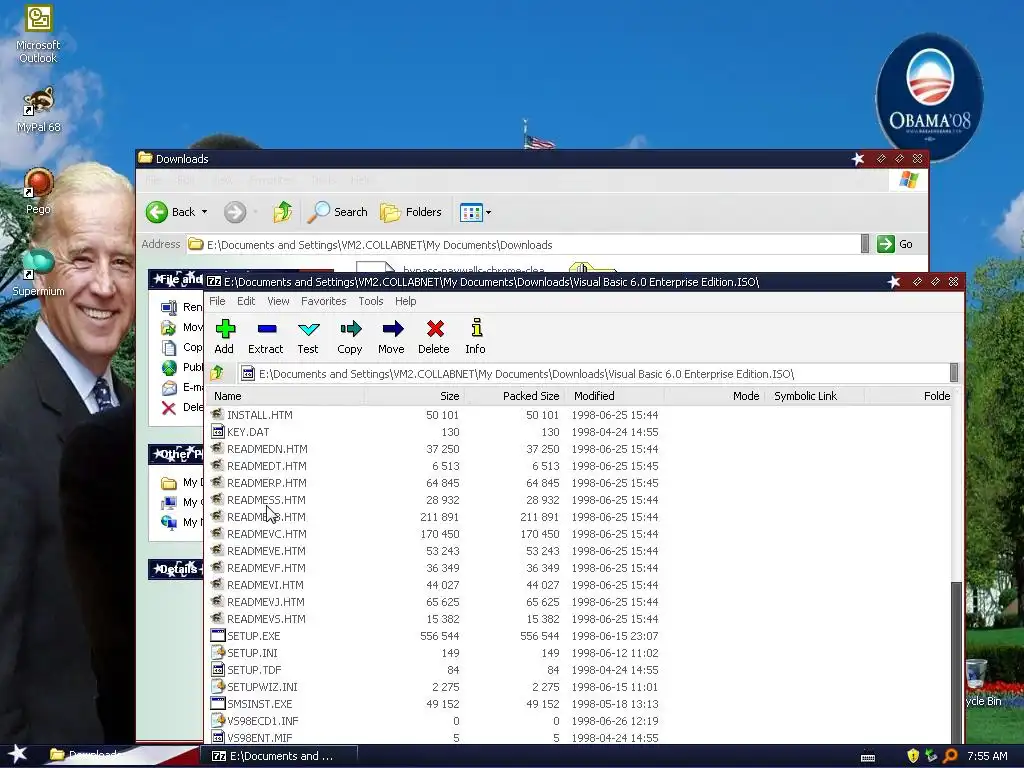Select the SETUP.TDF file
Screen dimensions: 1024x768
pos(253,669)
